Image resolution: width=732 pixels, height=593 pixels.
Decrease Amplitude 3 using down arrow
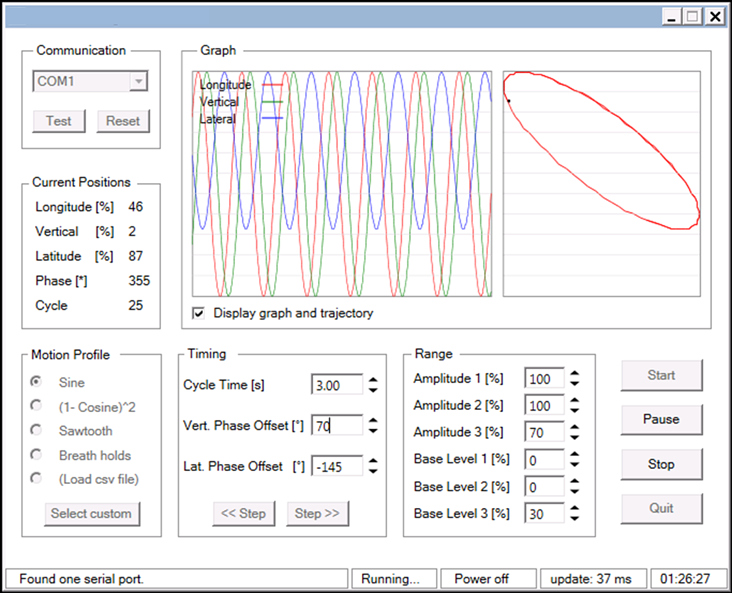point(575,436)
